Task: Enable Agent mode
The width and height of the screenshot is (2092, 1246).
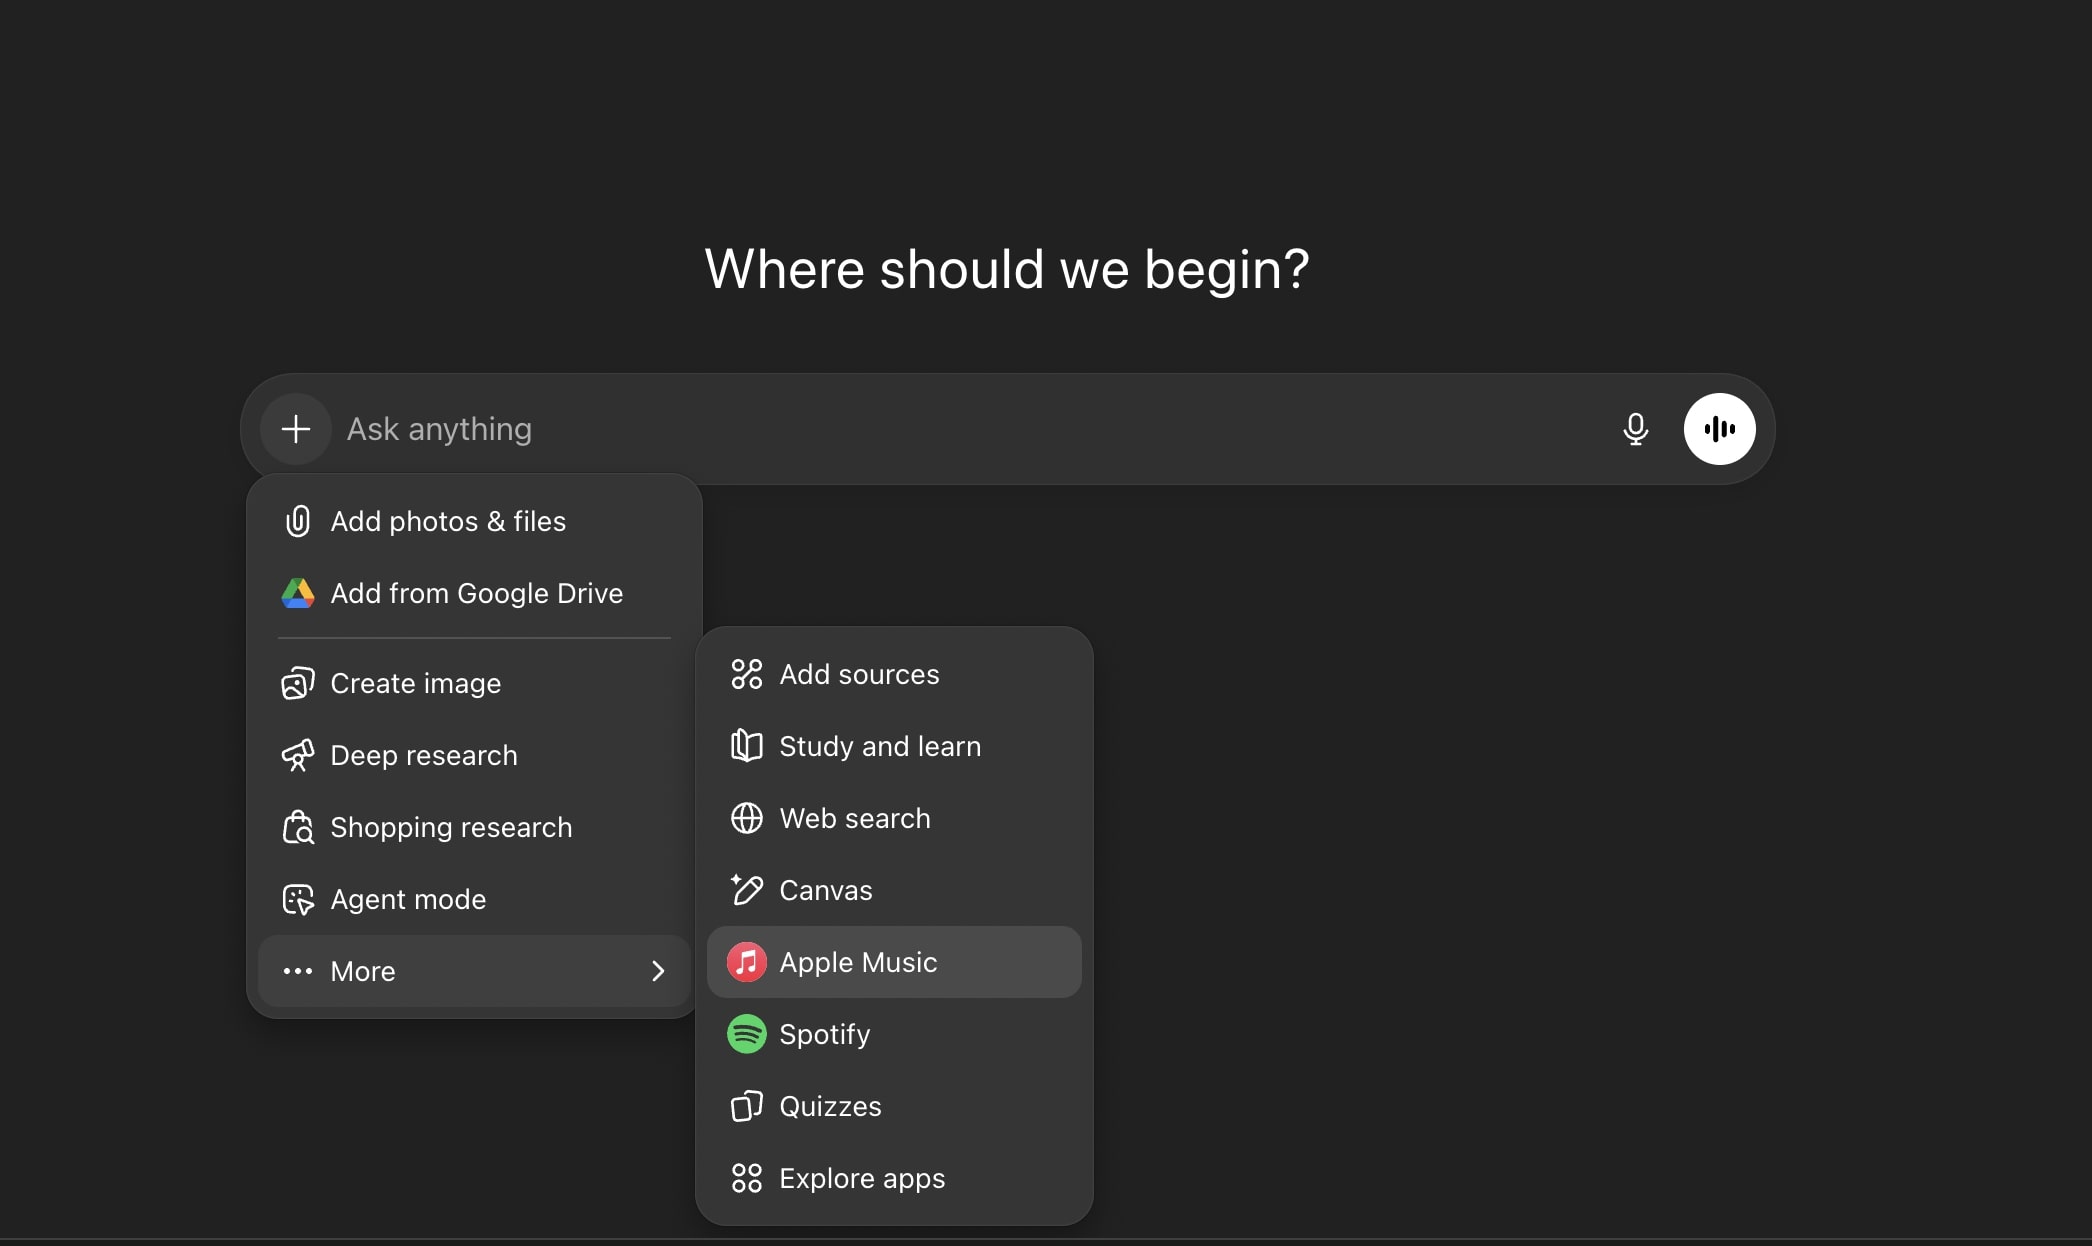Action: [408, 899]
